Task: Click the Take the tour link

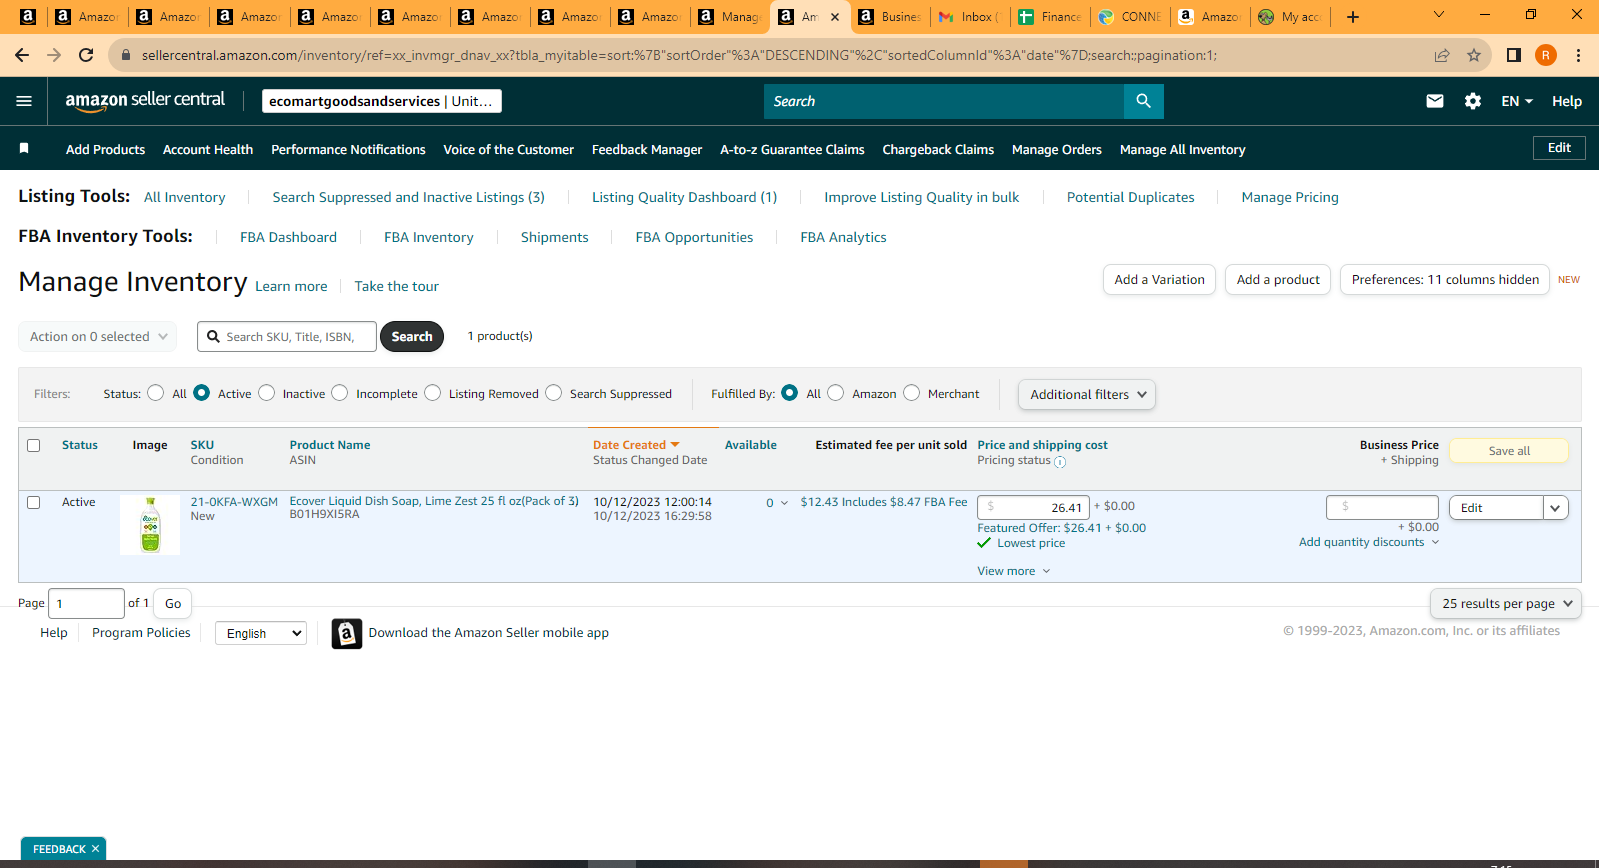Action: click(396, 286)
